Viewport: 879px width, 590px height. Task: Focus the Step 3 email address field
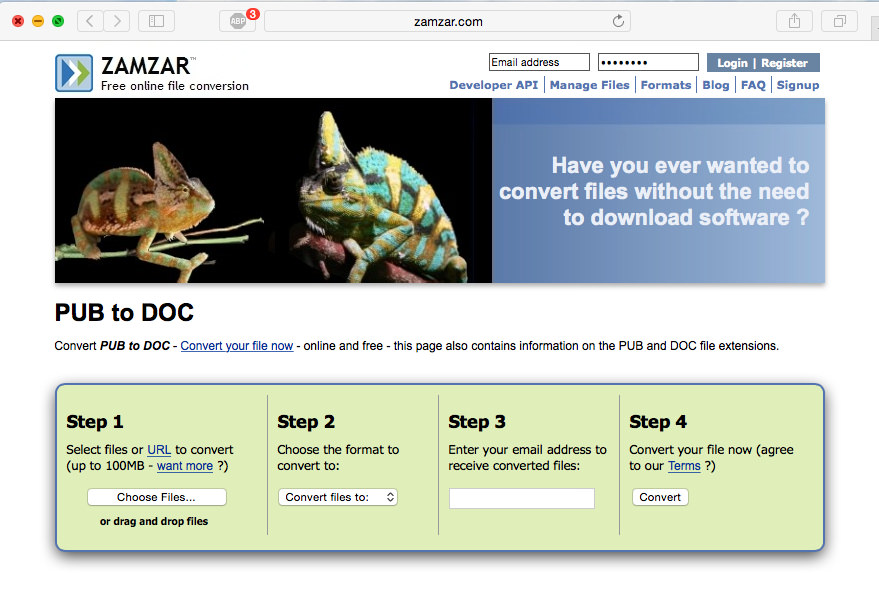521,498
